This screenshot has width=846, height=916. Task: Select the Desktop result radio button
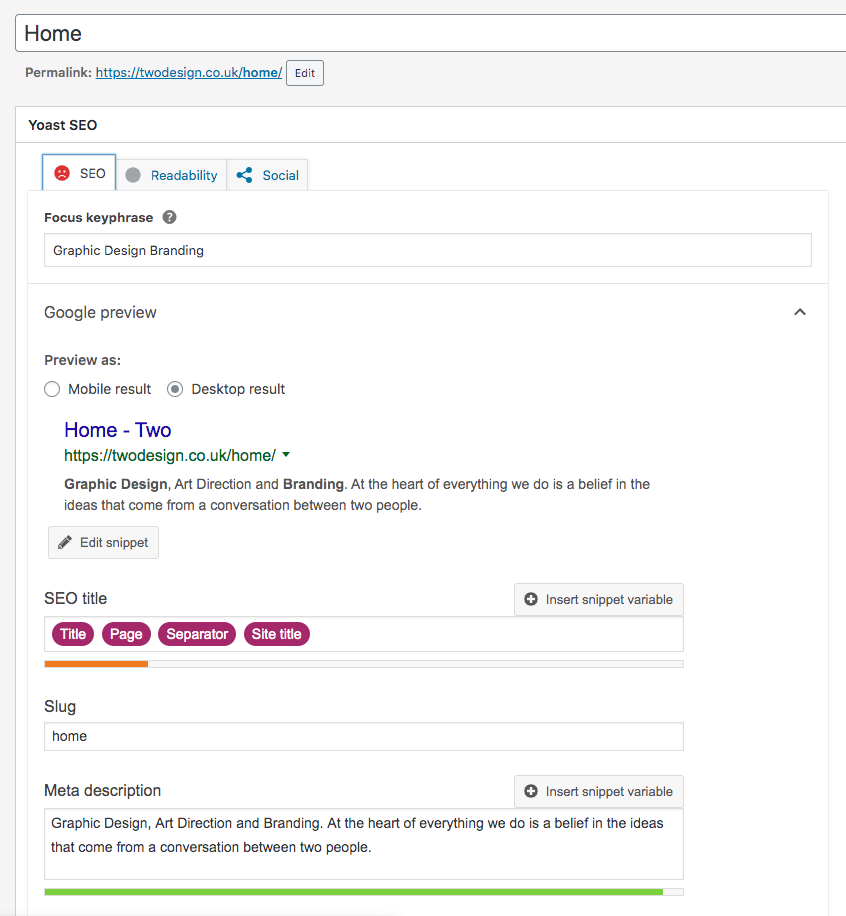point(175,389)
